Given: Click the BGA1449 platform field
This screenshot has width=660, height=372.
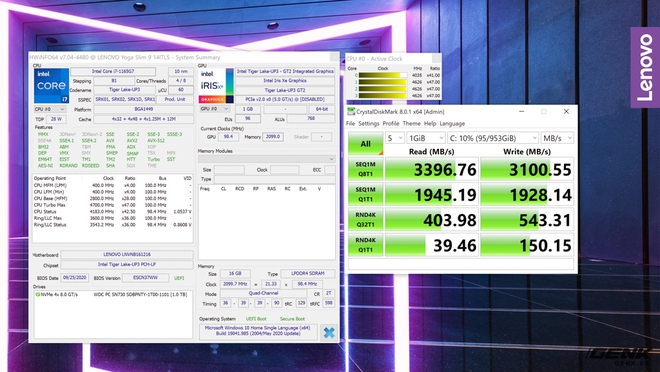Looking at the screenshot, I should [x=143, y=109].
